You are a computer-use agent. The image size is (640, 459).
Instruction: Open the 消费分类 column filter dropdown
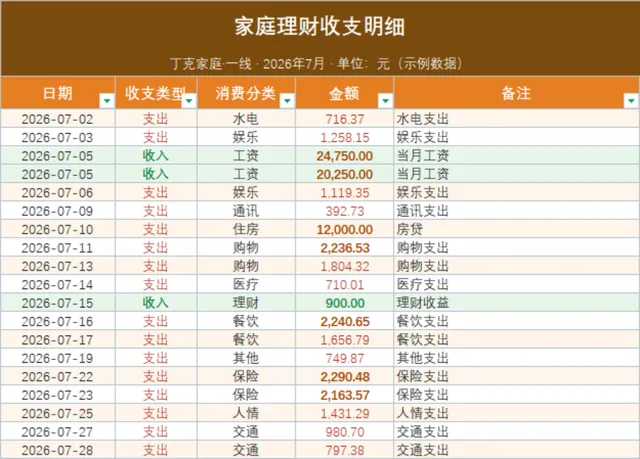[287, 100]
